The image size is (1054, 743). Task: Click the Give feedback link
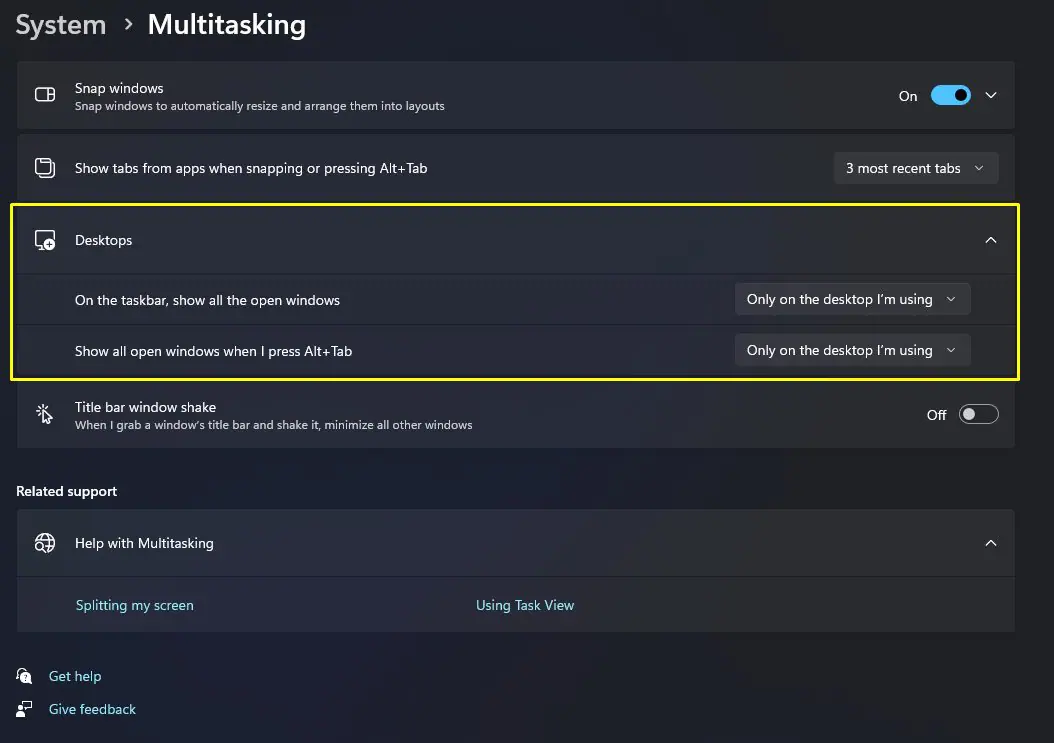pos(92,709)
